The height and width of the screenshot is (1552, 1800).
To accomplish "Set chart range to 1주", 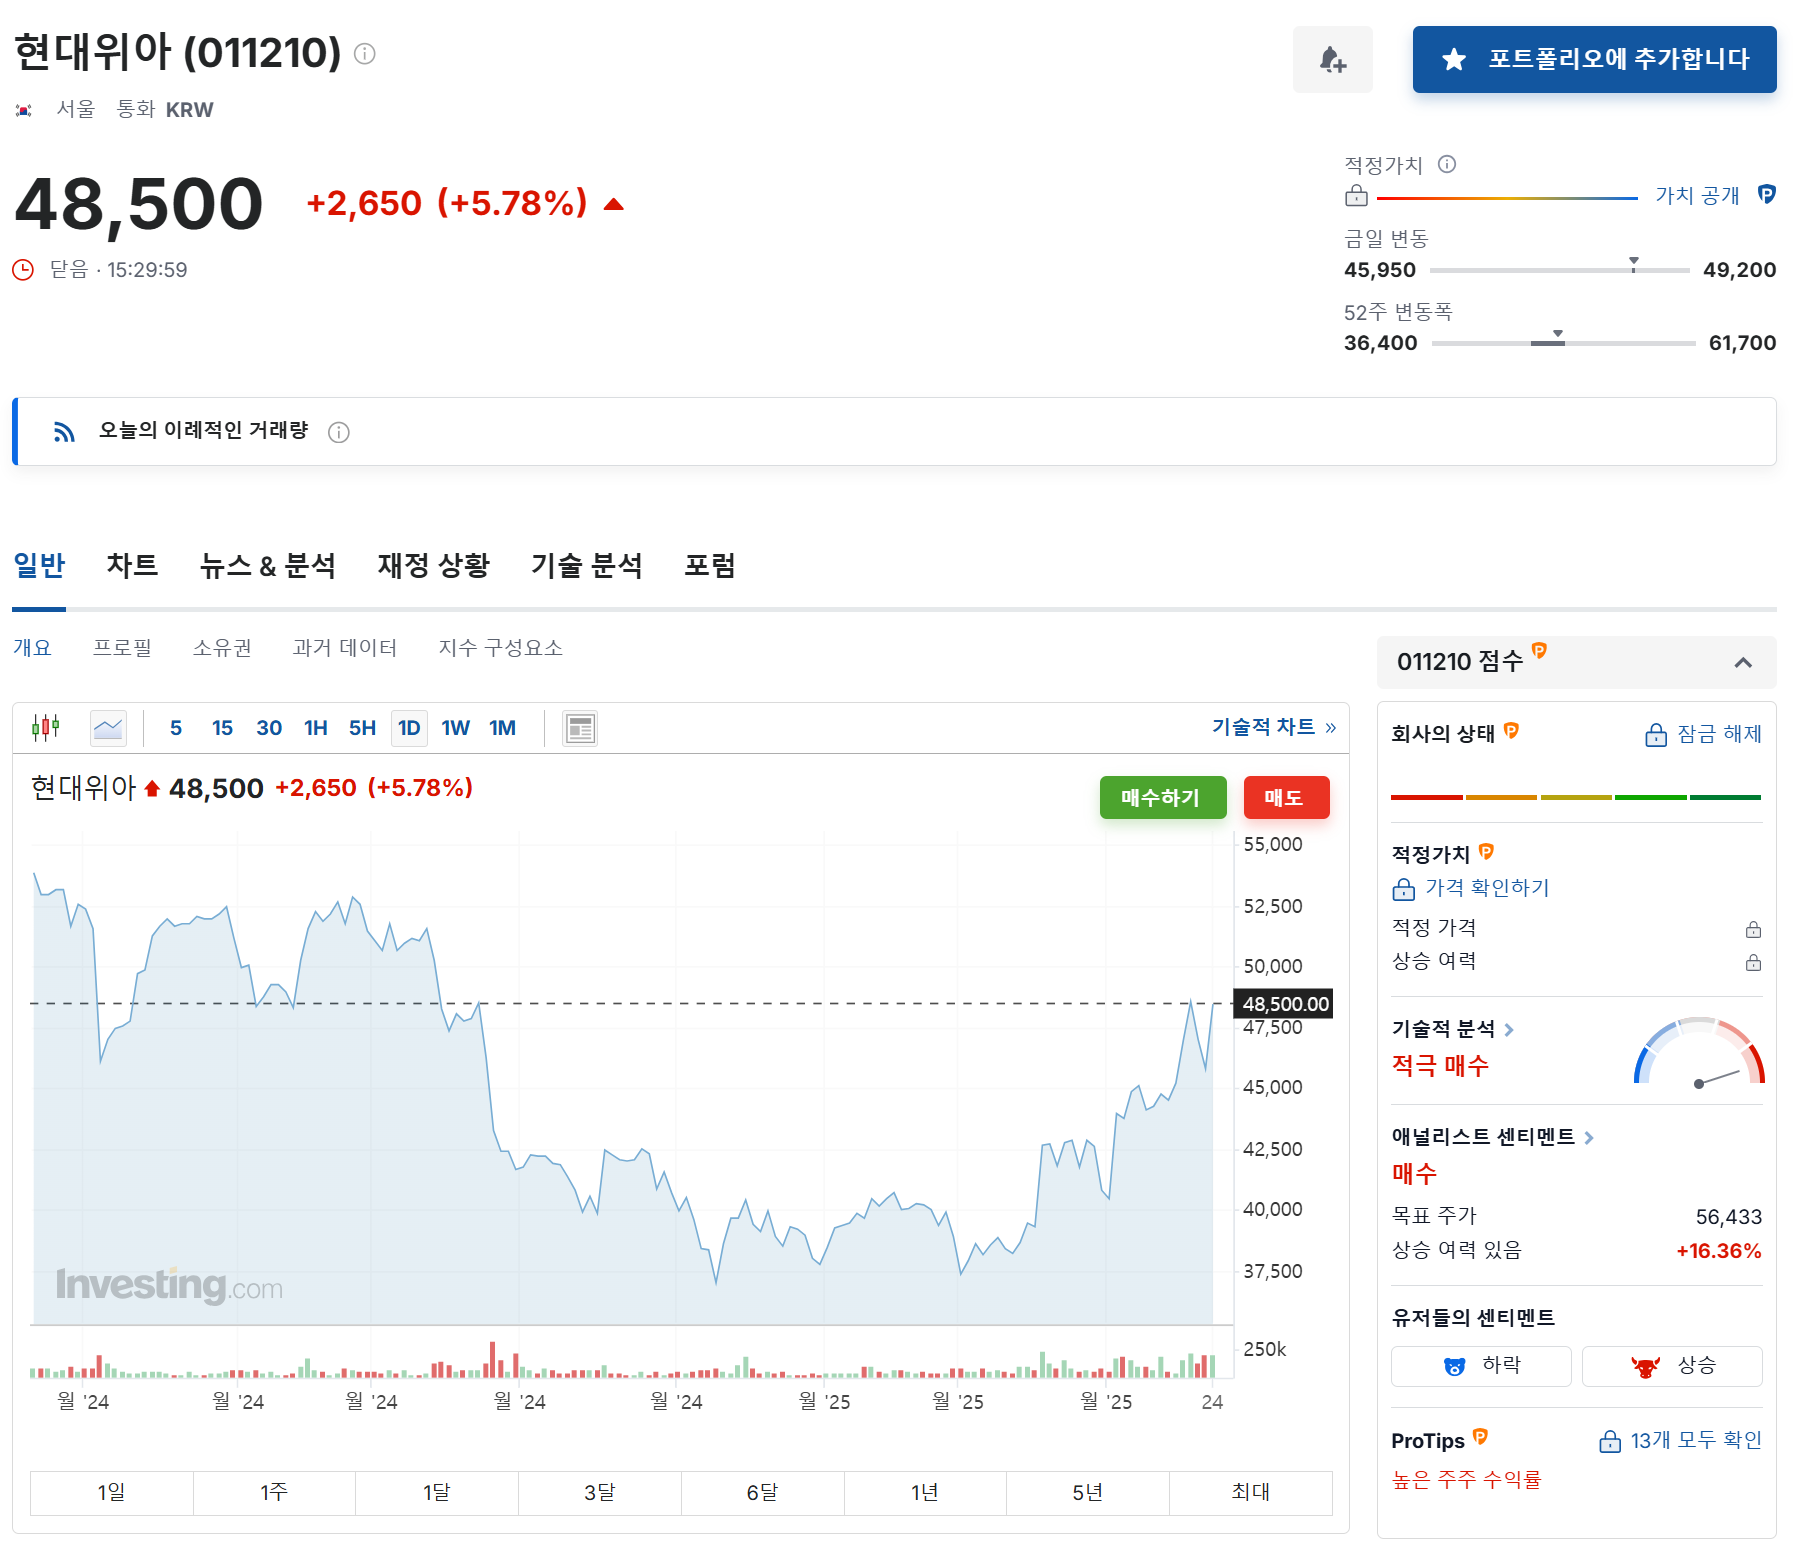I will [x=274, y=1493].
